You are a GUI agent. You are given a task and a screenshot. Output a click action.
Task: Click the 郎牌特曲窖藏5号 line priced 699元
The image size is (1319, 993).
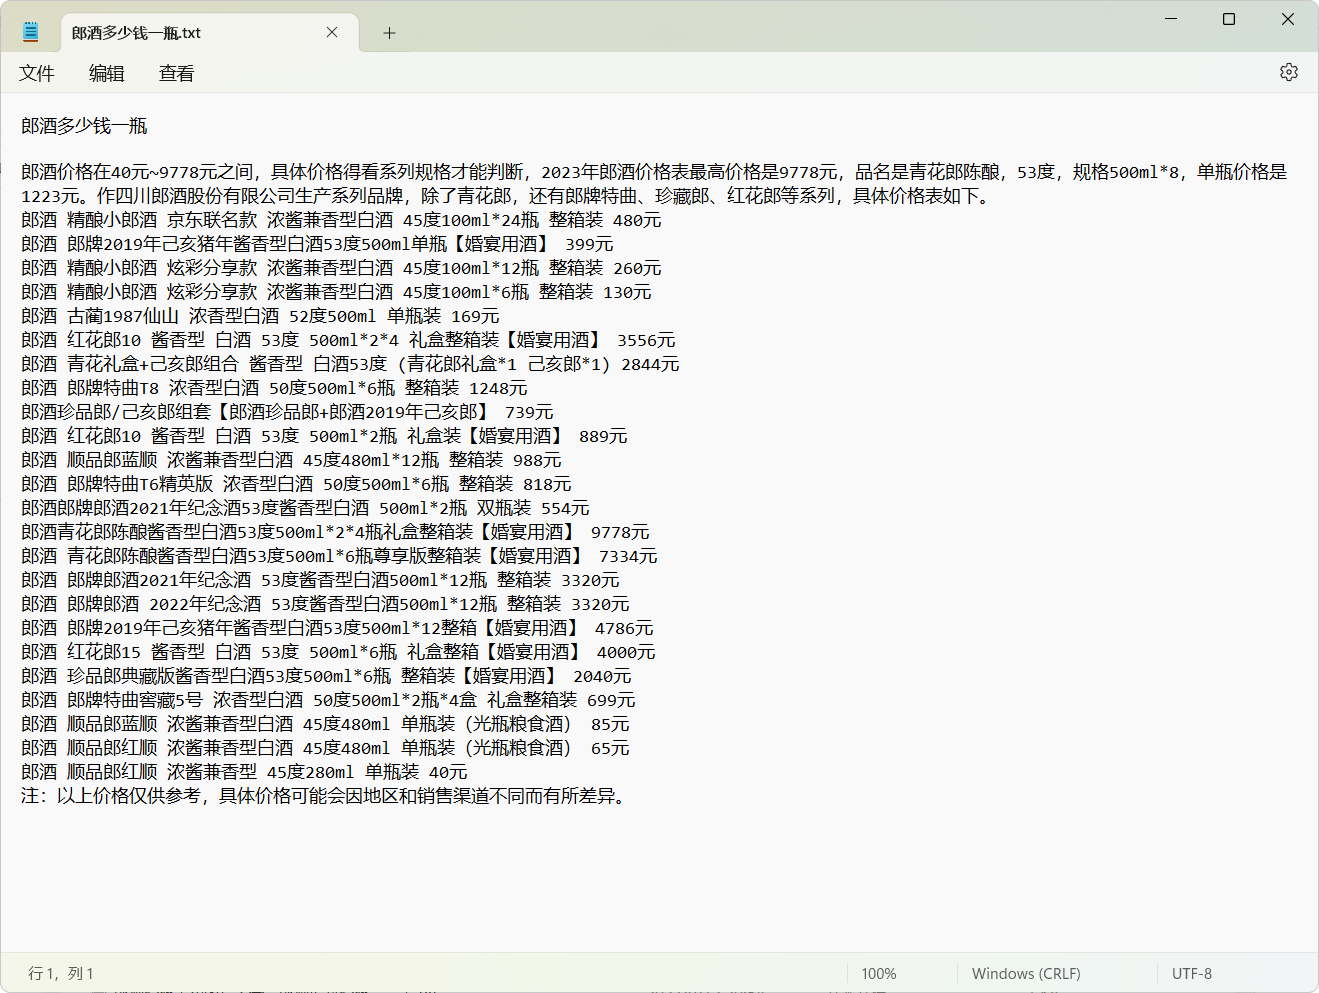pyautogui.click(x=328, y=700)
